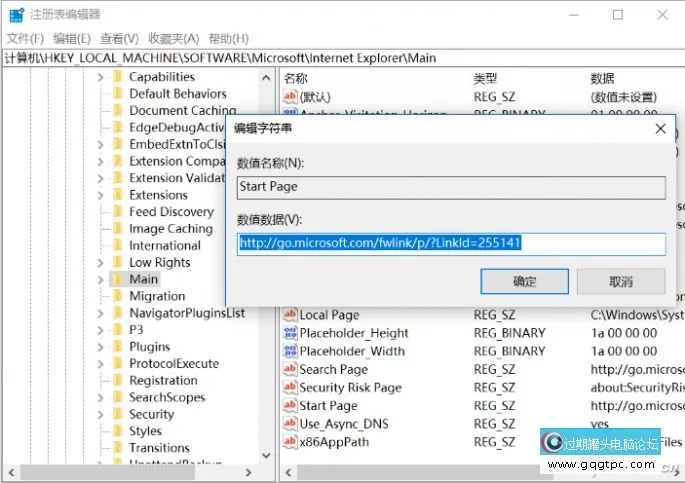The width and height of the screenshot is (685, 483).
Task: Open the 文件(F) menu
Action: (x=26, y=38)
